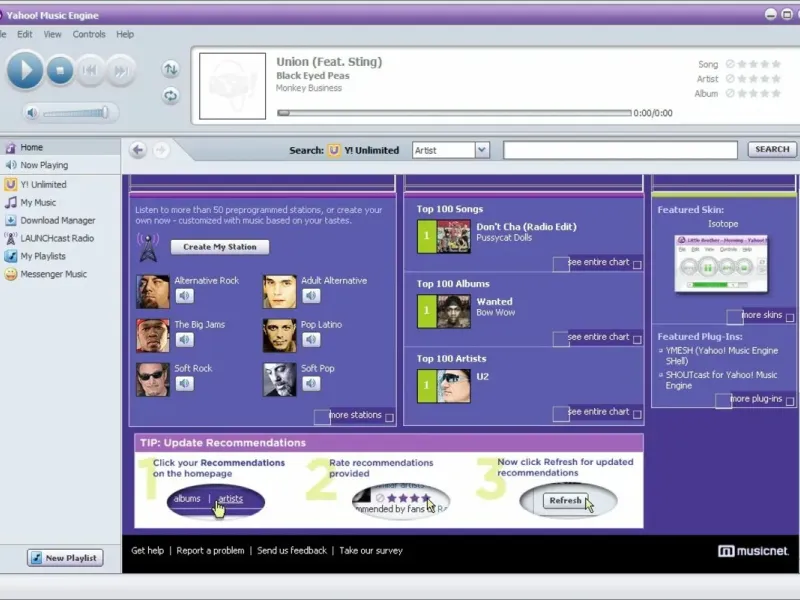Click the now playing album art
This screenshot has height=600, width=800.
pyautogui.click(x=233, y=86)
